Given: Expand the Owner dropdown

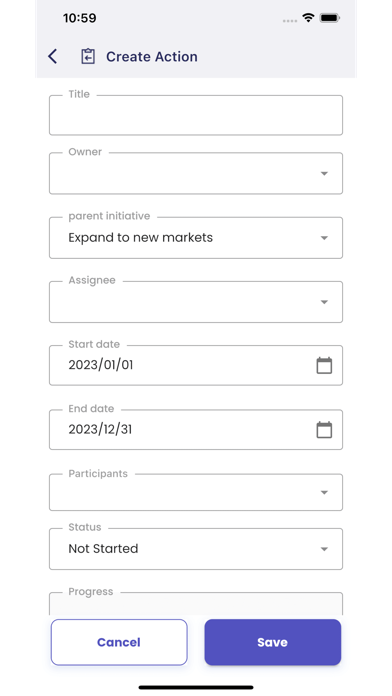Looking at the screenshot, I should pos(196,173).
